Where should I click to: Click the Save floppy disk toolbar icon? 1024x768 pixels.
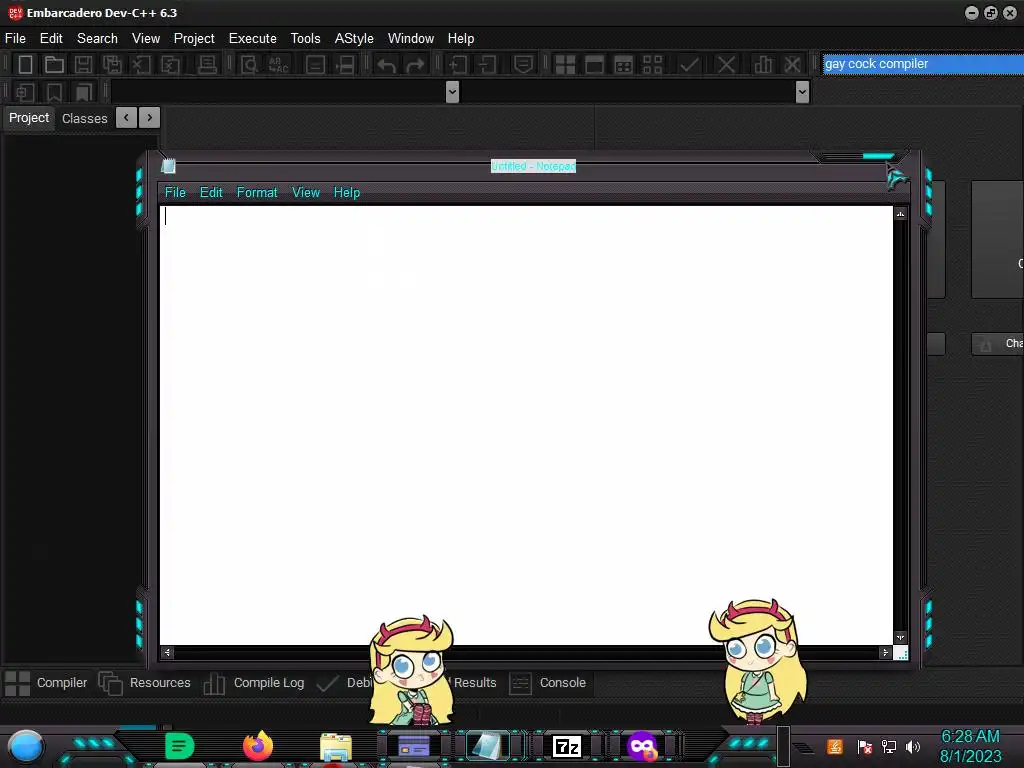click(x=83, y=64)
